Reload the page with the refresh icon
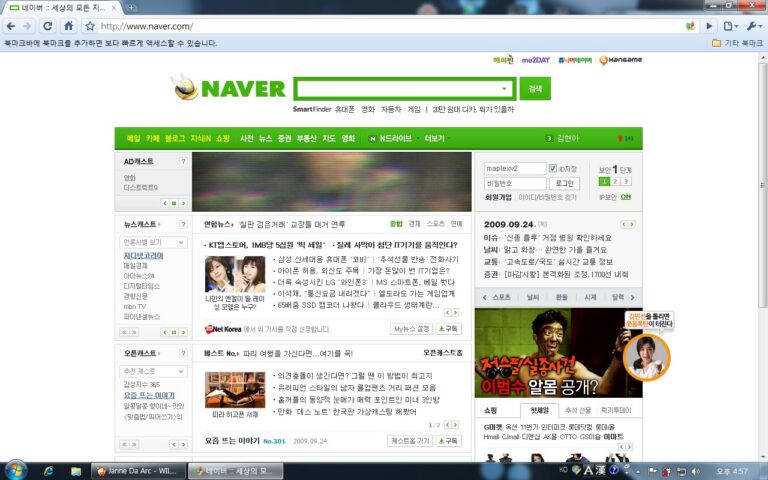This screenshot has height=480, width=768. [48, 26]
